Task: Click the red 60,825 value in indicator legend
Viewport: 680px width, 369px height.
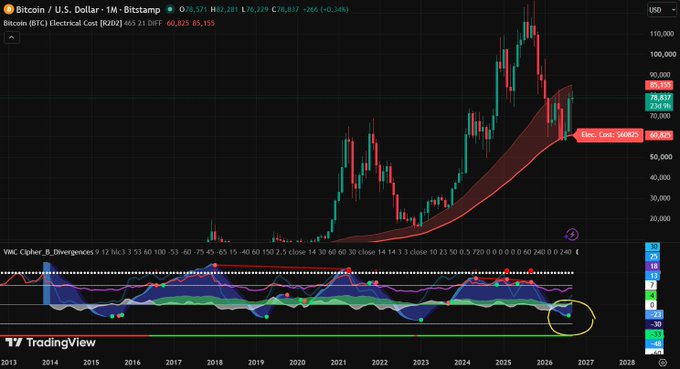Action: pyautogui.click(x=178, y=23)
